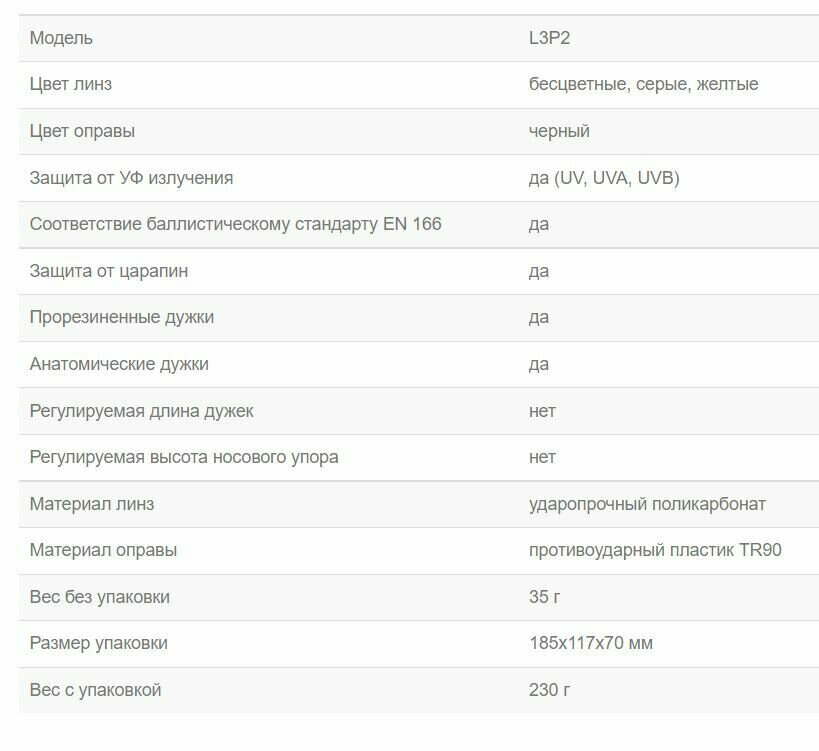Select the "Модель" row label

(61, 38)
